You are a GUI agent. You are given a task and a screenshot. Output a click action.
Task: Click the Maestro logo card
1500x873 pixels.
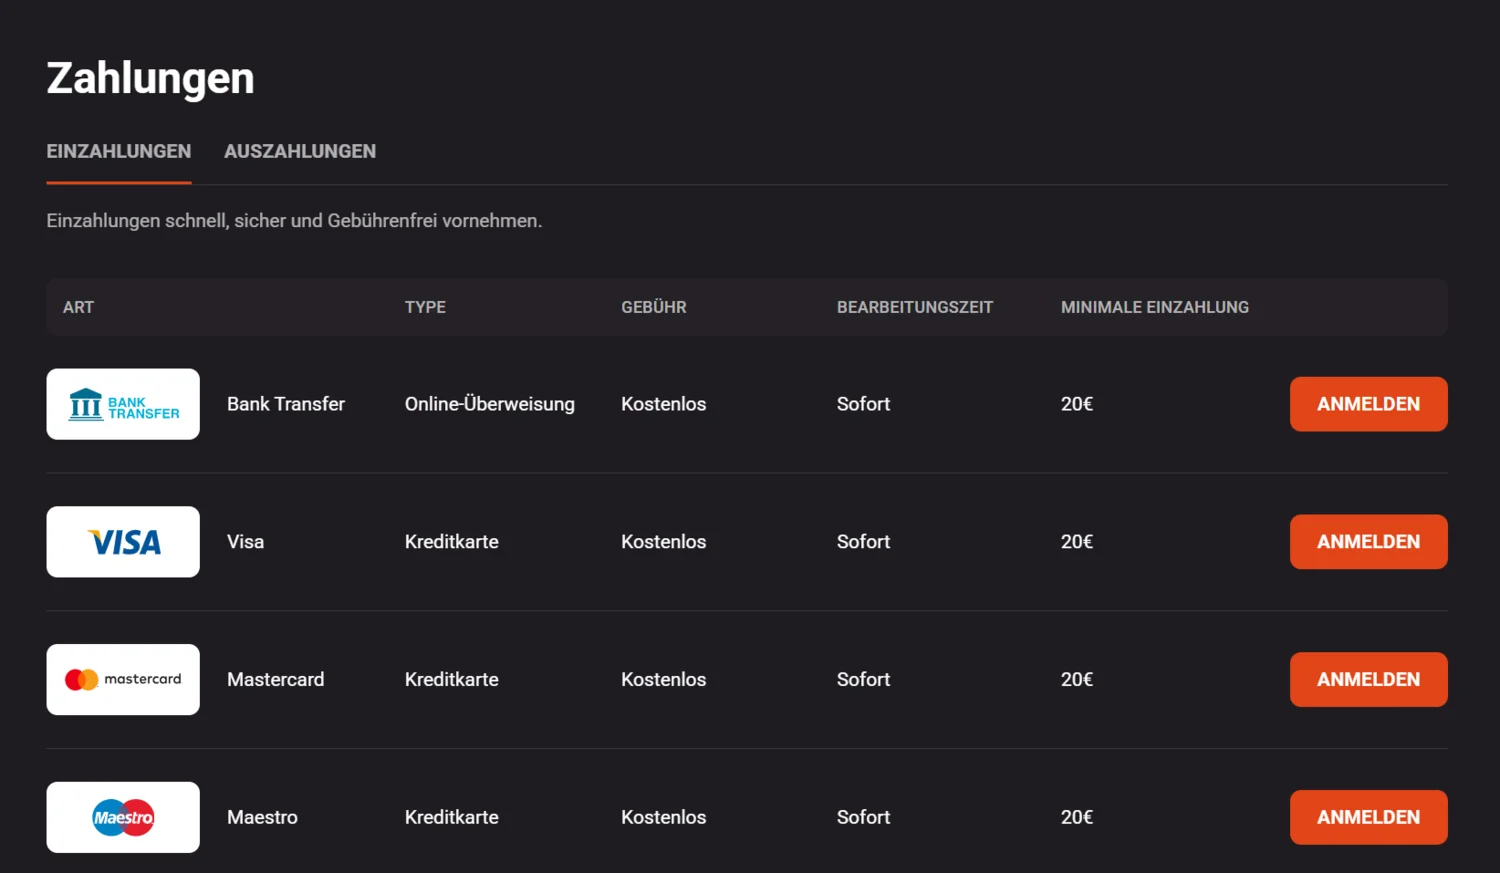[123, 817]
